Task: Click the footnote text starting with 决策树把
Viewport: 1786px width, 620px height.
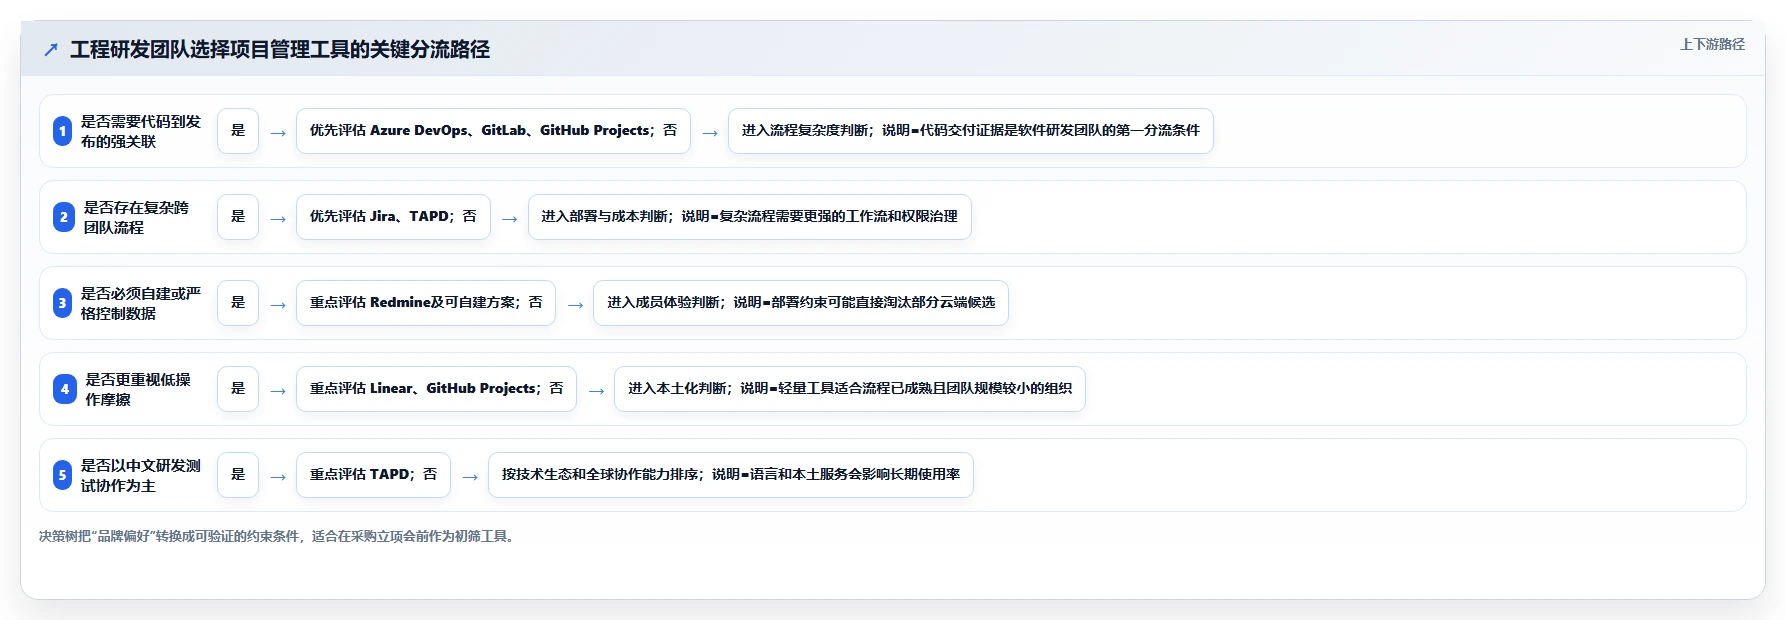Action: tap(279, 537)
